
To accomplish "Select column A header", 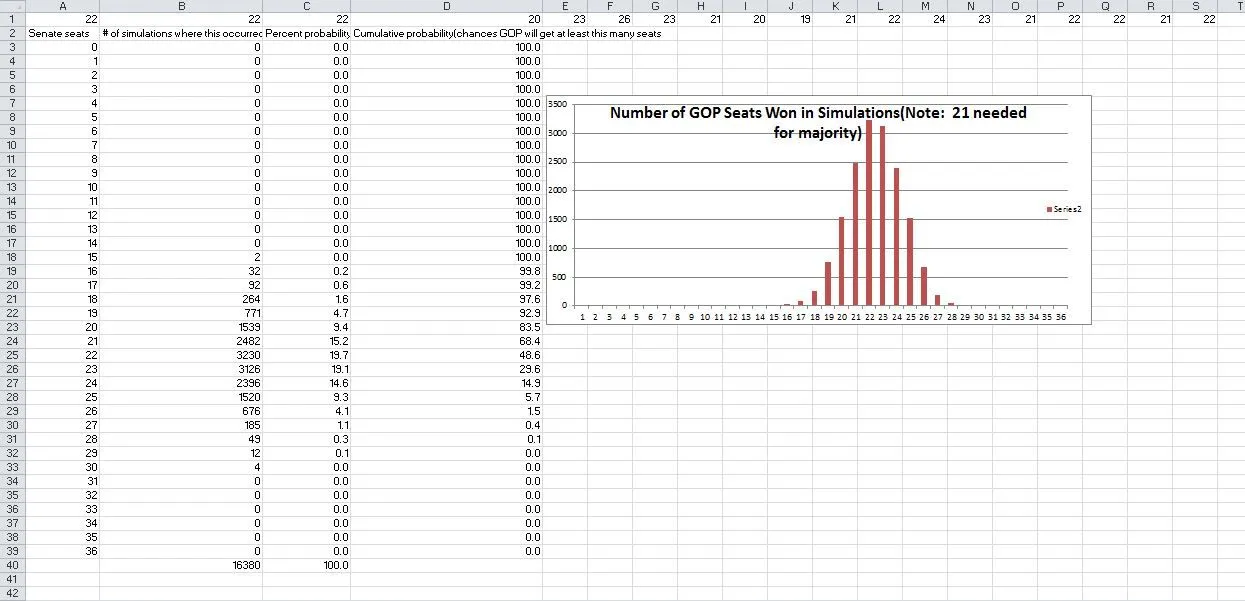I will [x=63, y=5].
